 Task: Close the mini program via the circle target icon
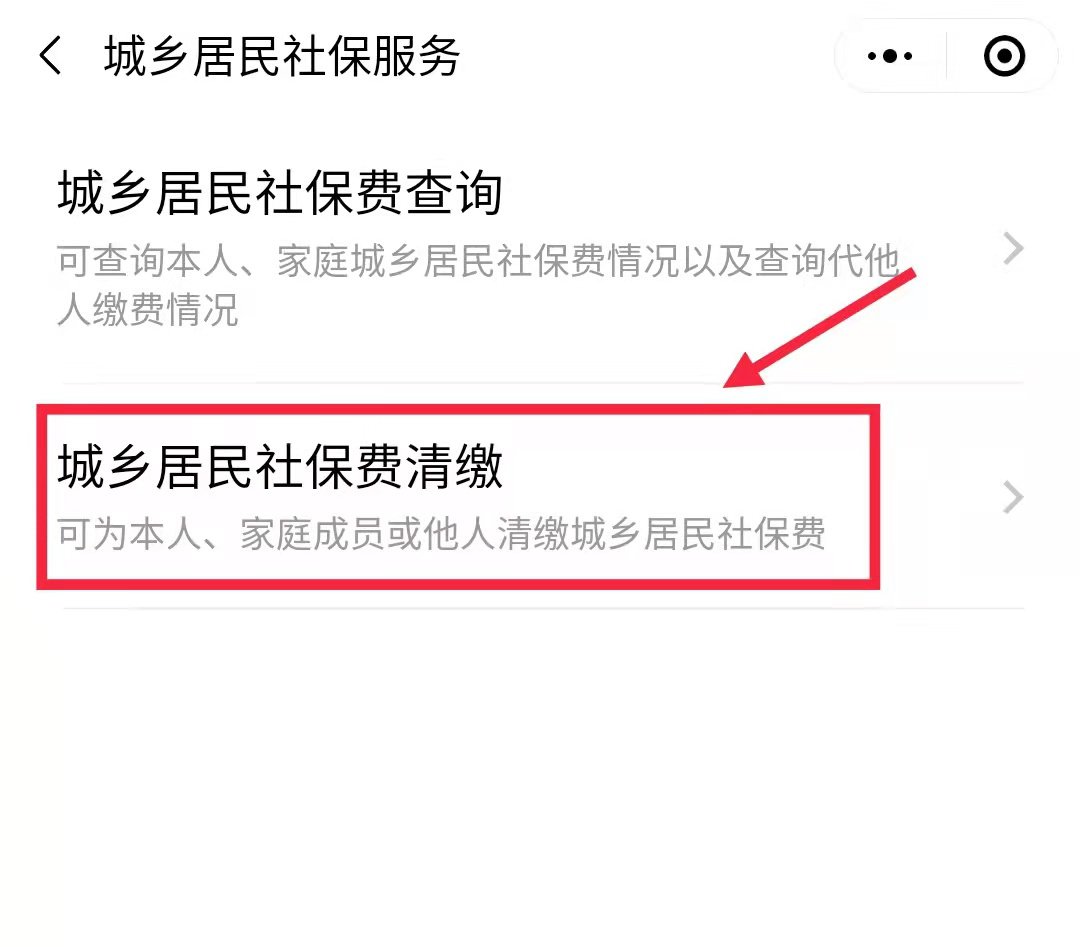click(x=1004, y=56)
